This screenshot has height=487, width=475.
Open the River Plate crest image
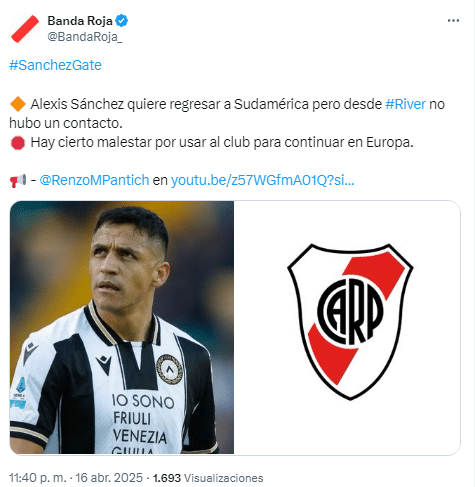[347, 327]
